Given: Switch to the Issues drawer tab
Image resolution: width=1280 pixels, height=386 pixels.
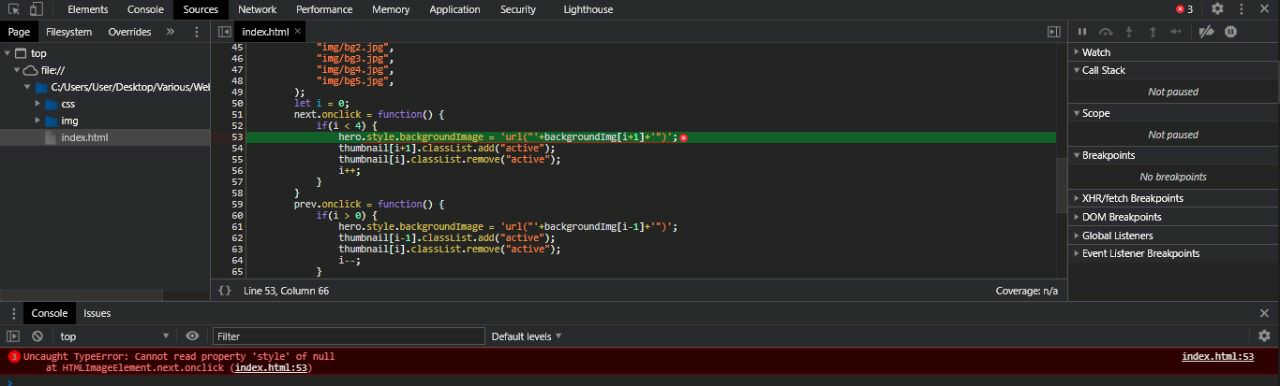Looking at the screenshot, I should pyautogui.click(x=97, y=313).
